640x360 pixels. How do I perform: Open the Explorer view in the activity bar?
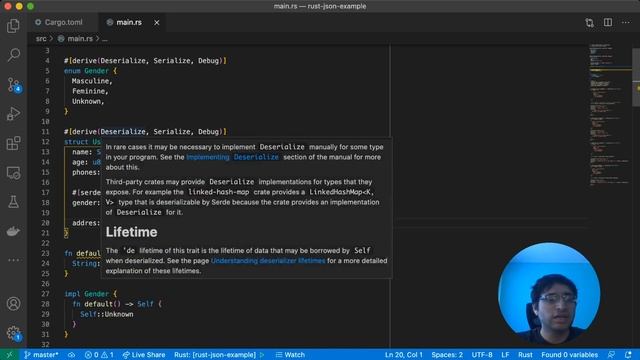(x=13, y=26)
